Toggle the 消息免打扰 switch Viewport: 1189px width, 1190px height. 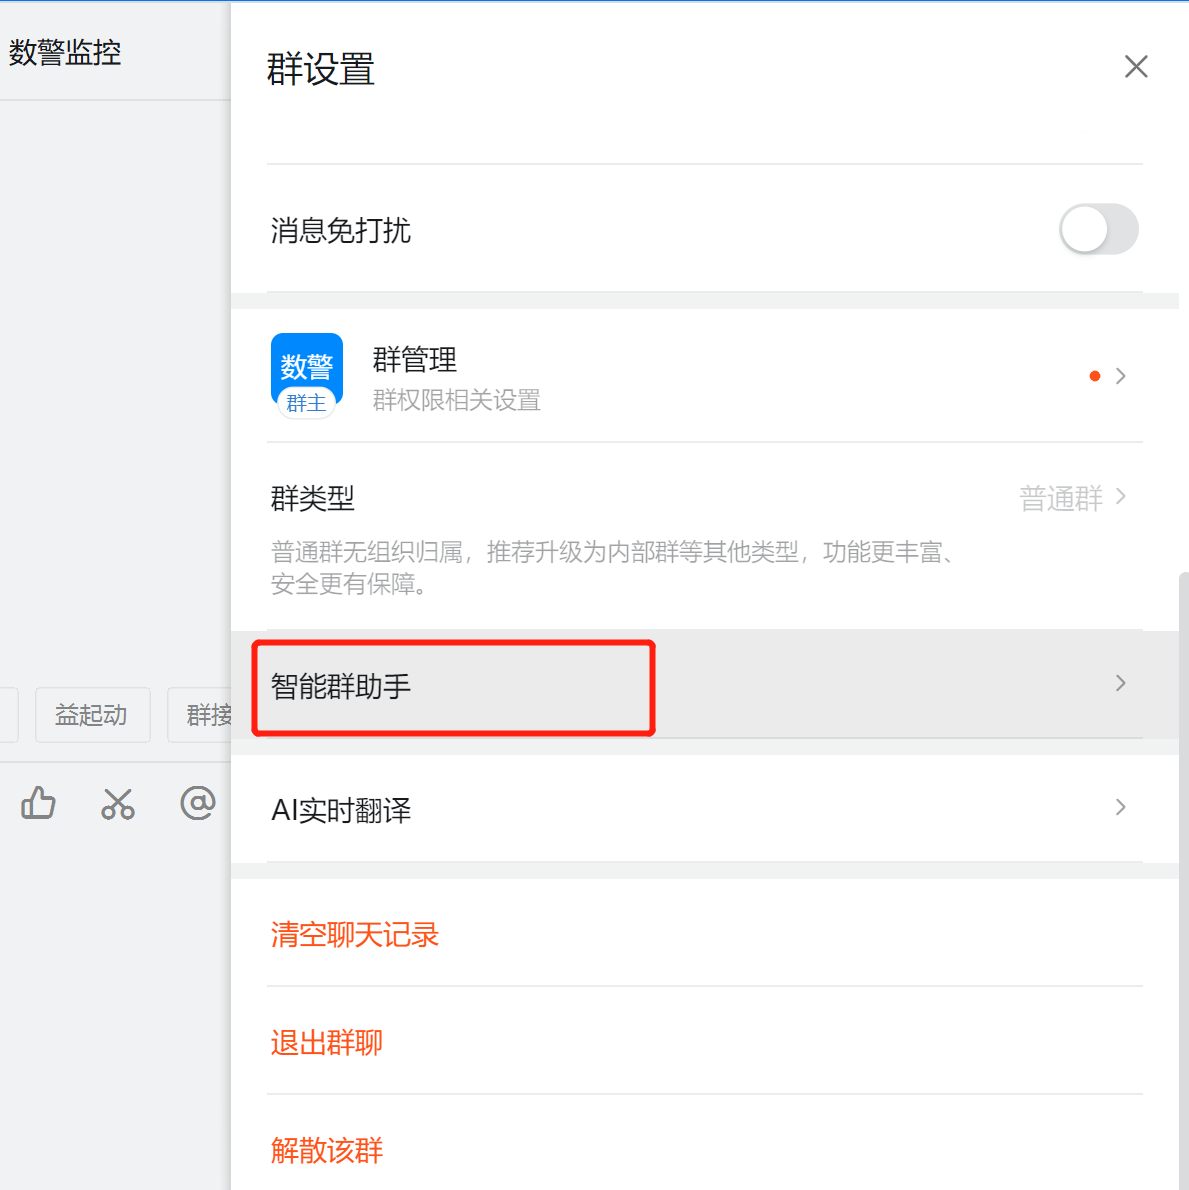pos(1098,229)
